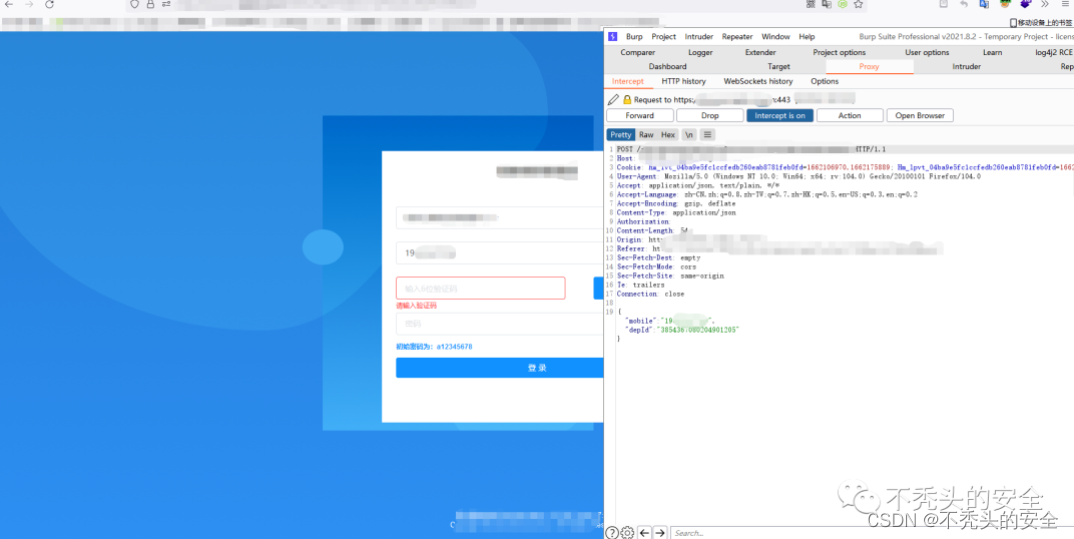Click the Burp Search field
Image resolution: width=1074 pixels, height=539 pixels.
(871, 532)
